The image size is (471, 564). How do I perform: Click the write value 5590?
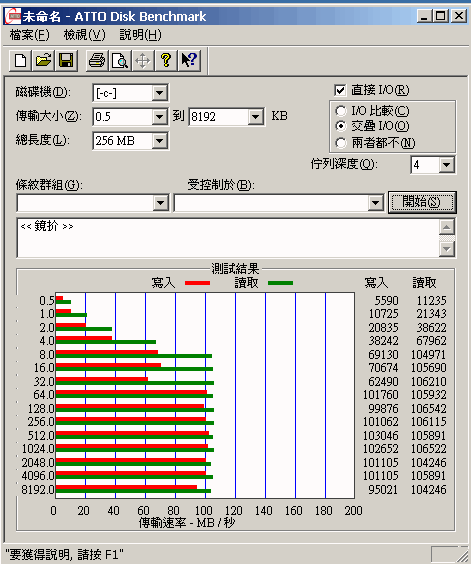click(x=386, y=301)
